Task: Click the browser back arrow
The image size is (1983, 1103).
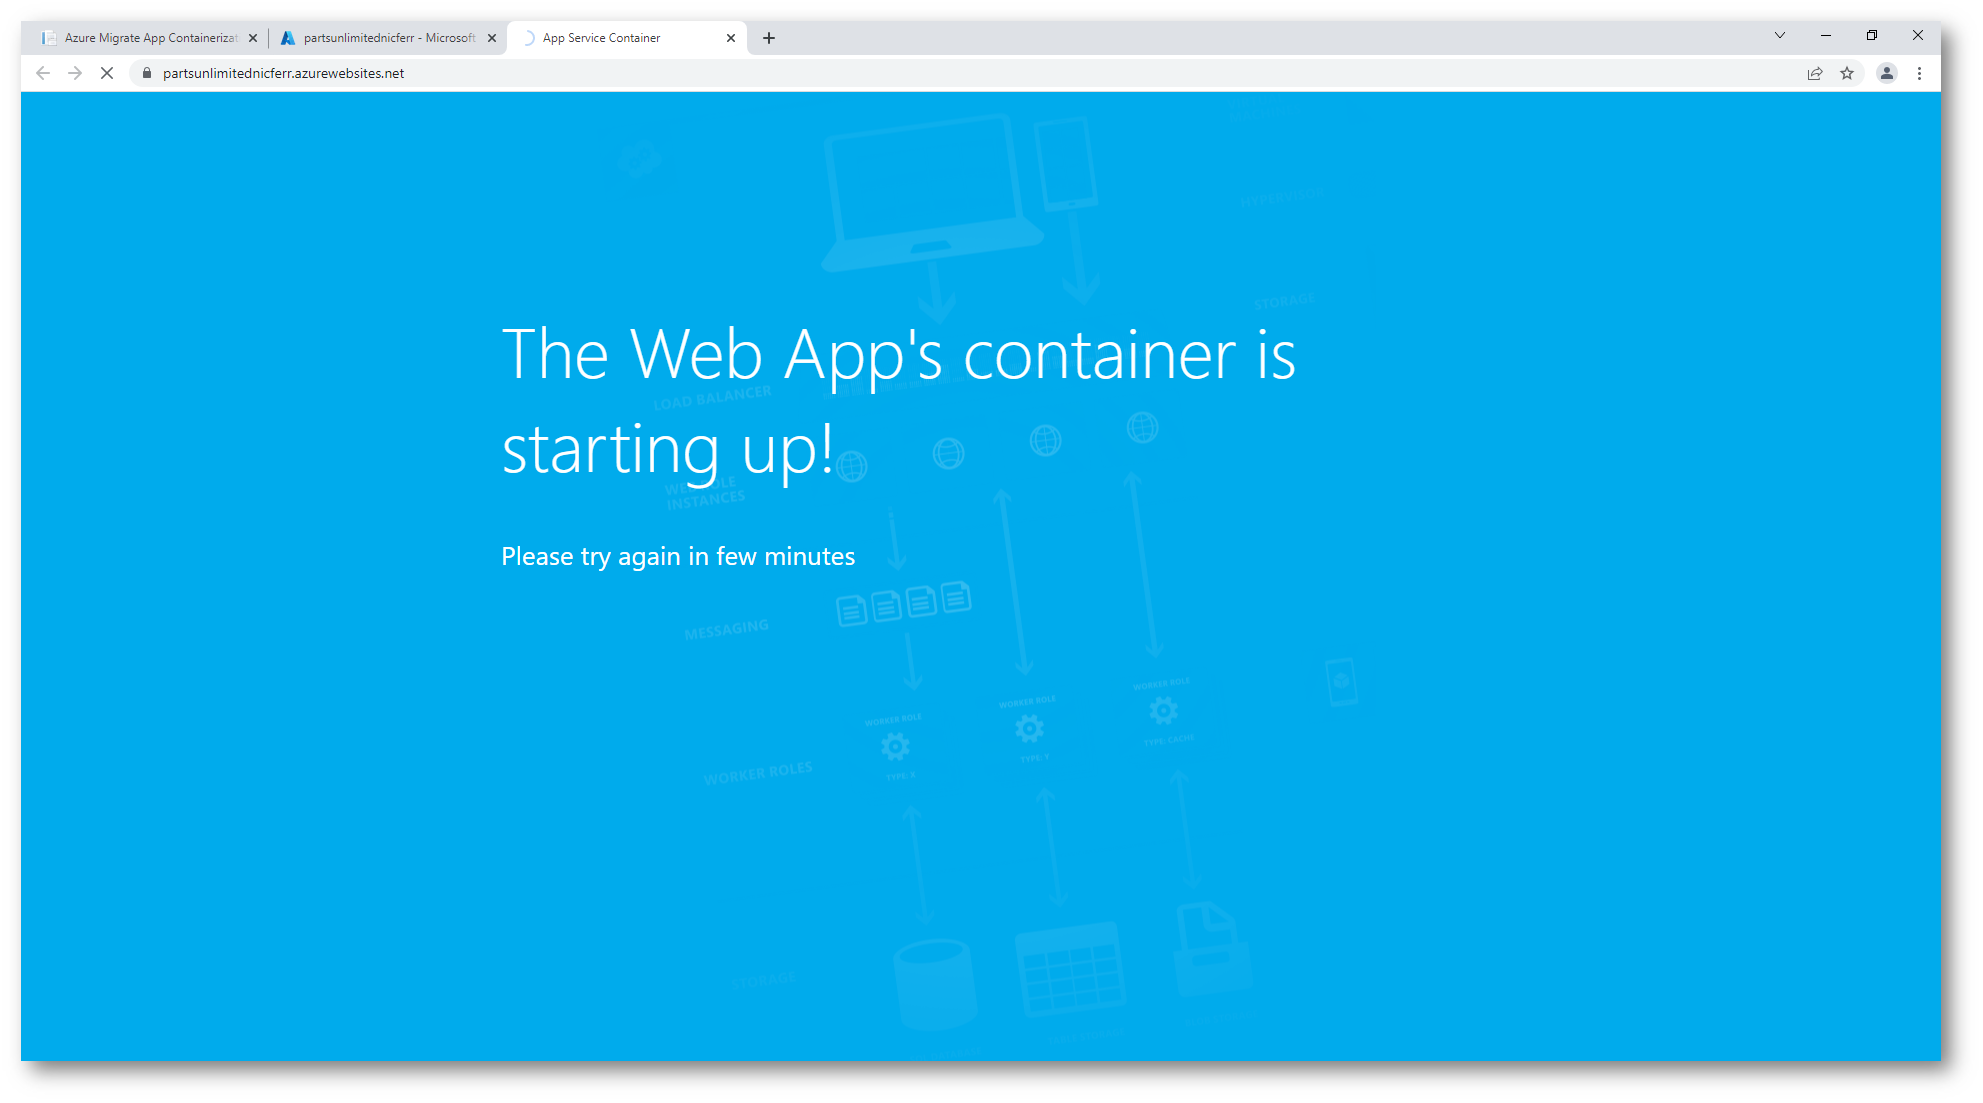Action: click(43, 73)
